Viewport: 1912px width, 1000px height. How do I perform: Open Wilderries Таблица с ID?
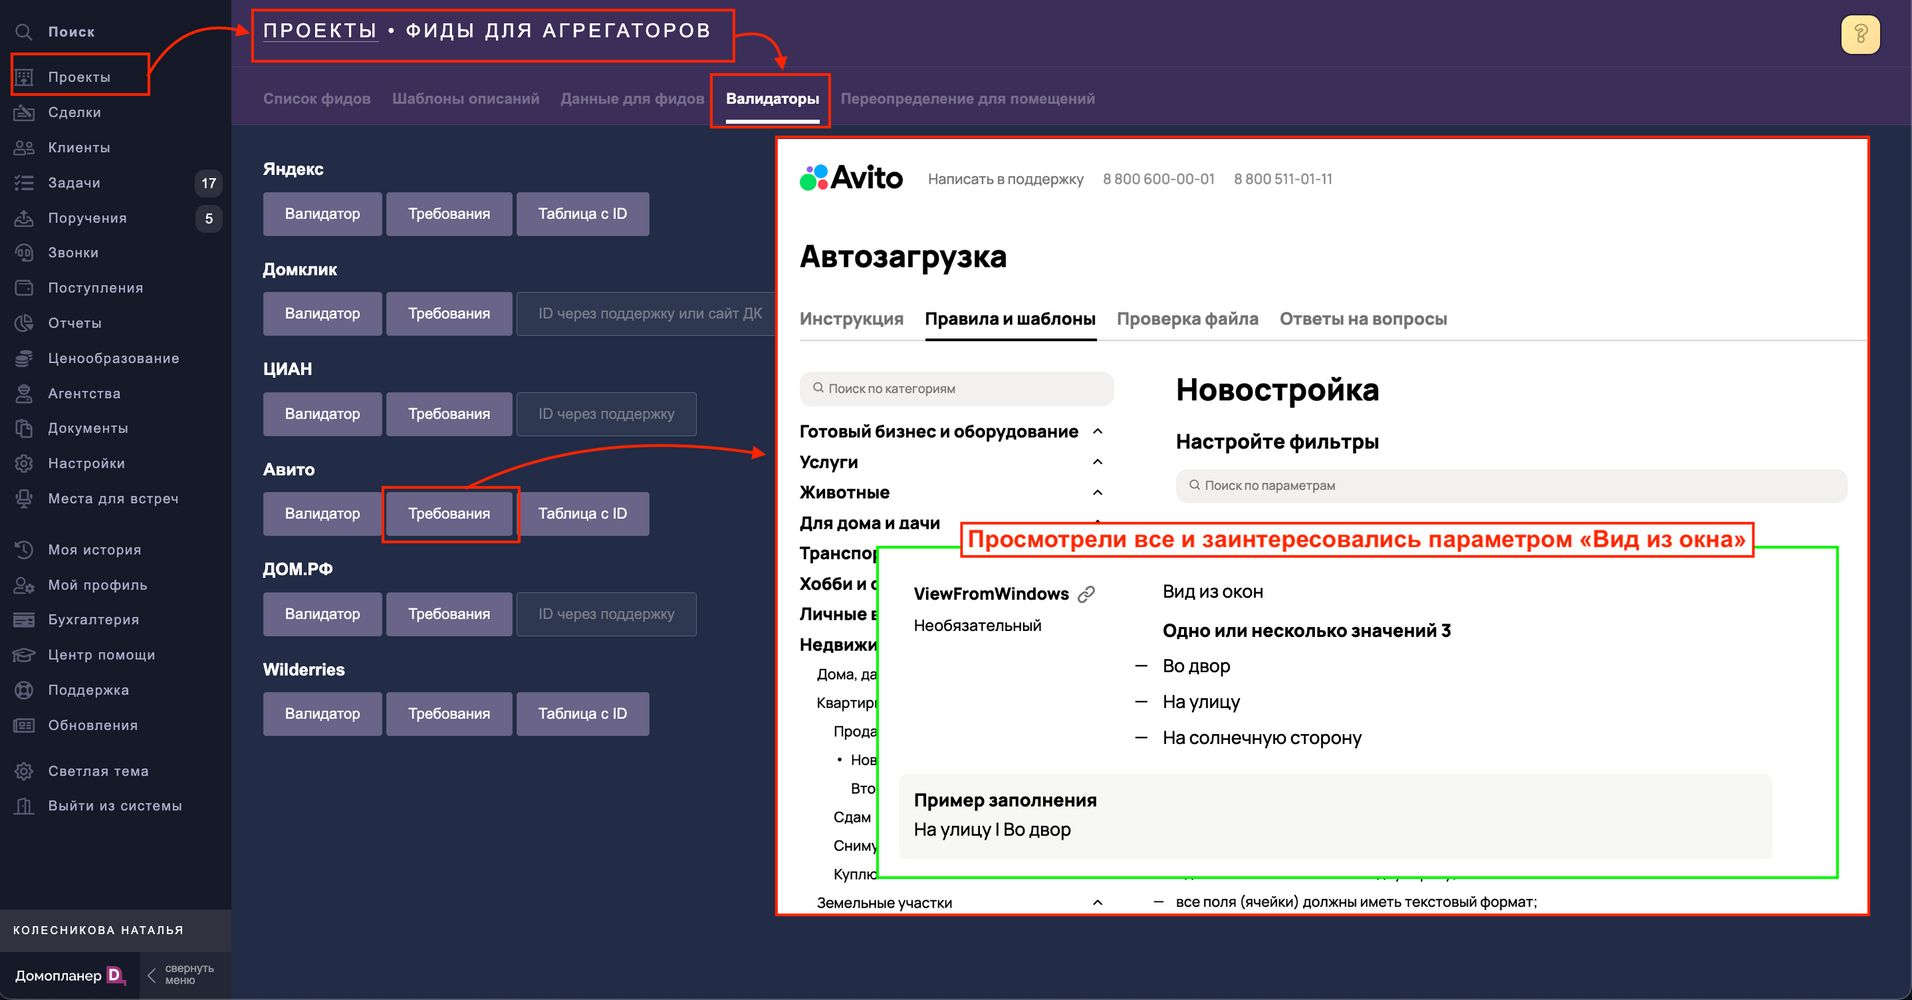pyautogui.click(x=583, y=714)
